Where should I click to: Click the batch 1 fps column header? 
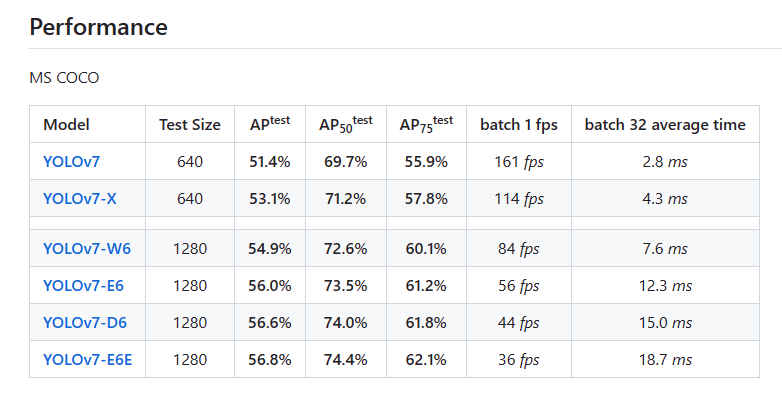(x=519, y=125)
